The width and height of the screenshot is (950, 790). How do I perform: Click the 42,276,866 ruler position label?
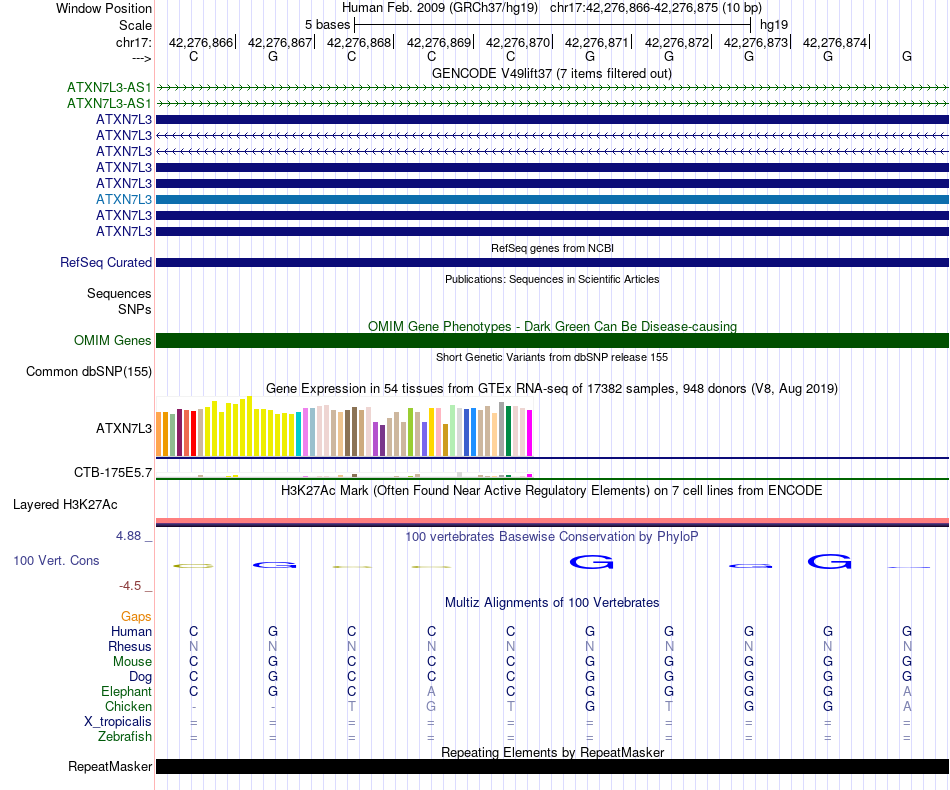coord(201,42)
